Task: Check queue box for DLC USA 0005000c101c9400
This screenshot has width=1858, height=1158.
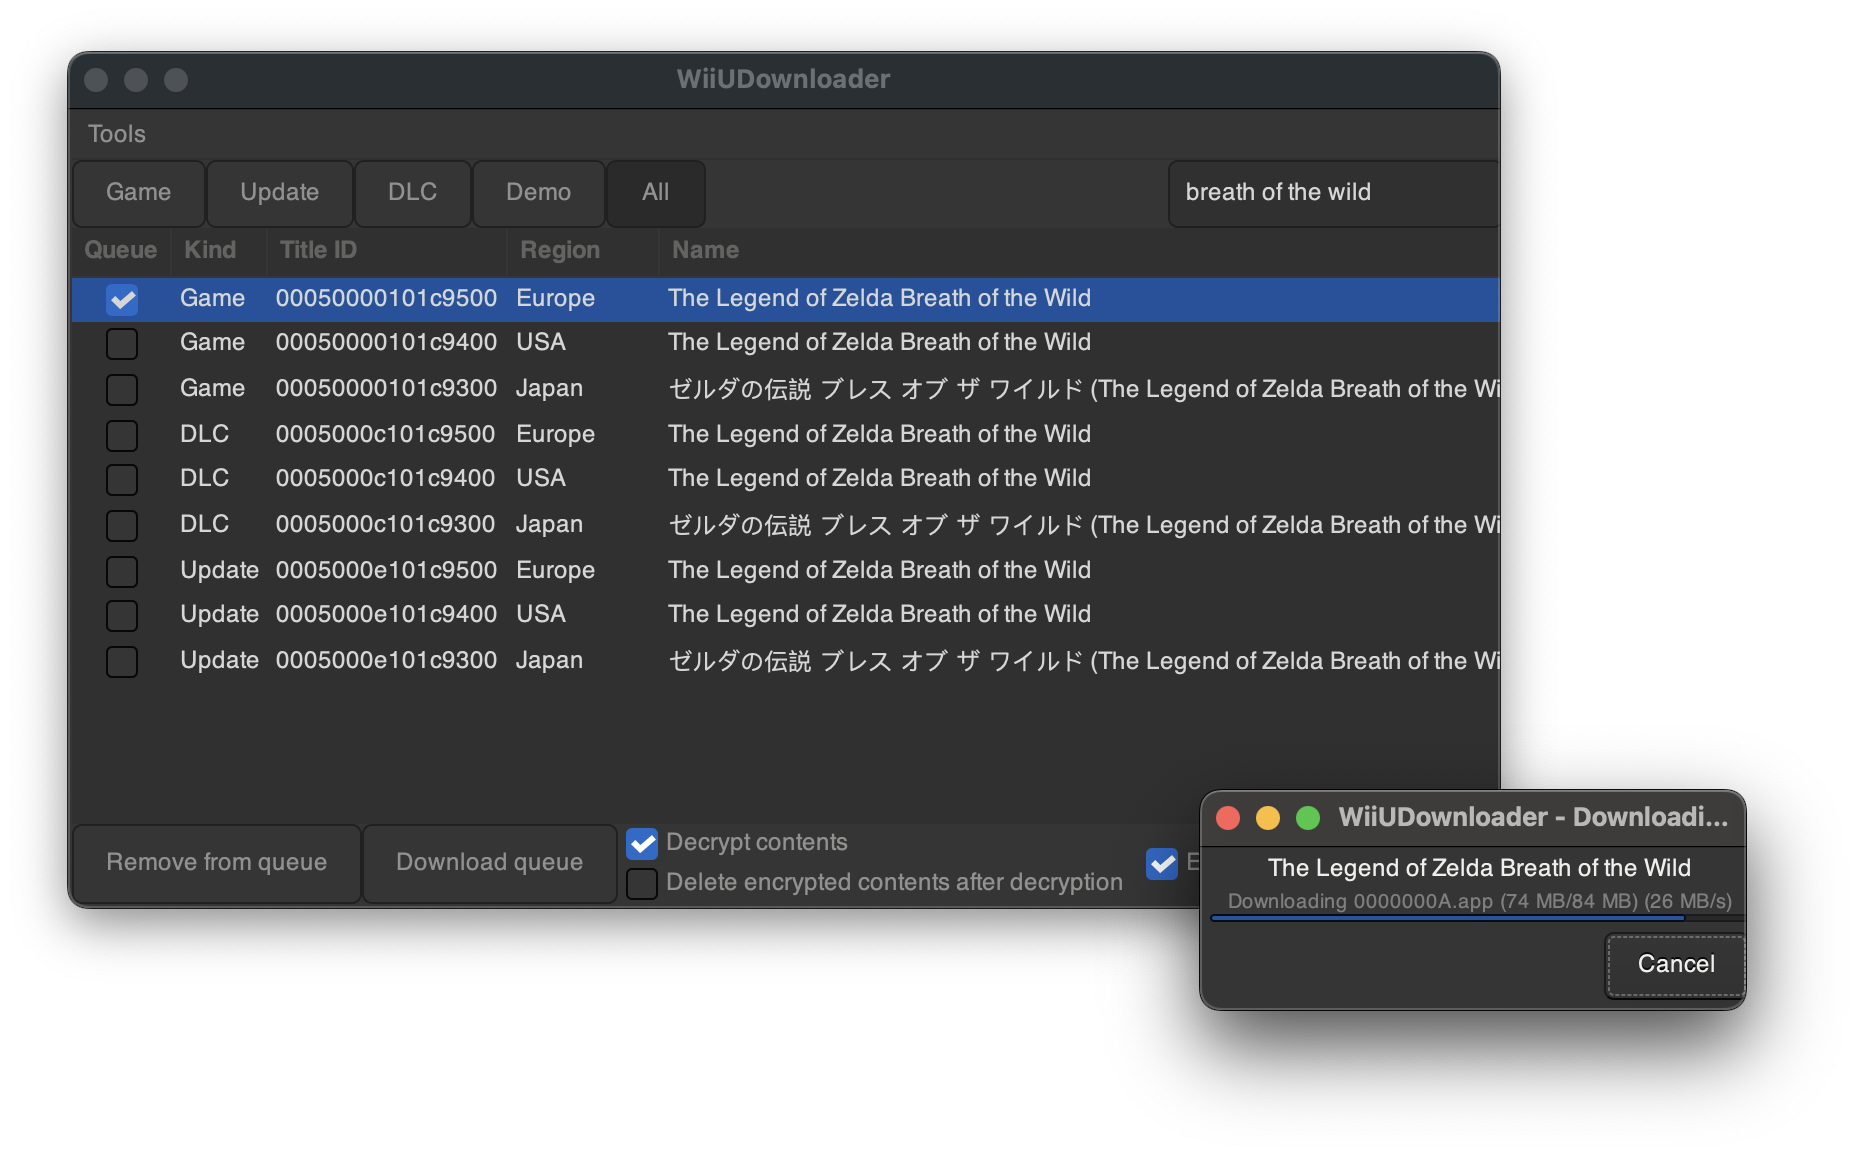Action: click(122, 479)
